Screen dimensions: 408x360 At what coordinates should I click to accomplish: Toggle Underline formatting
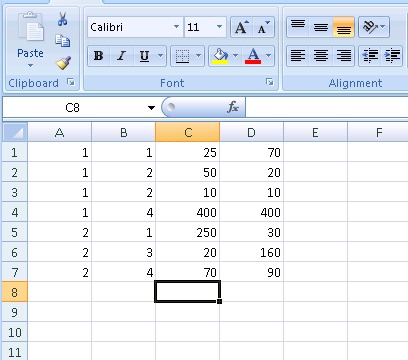click(144, 56)
